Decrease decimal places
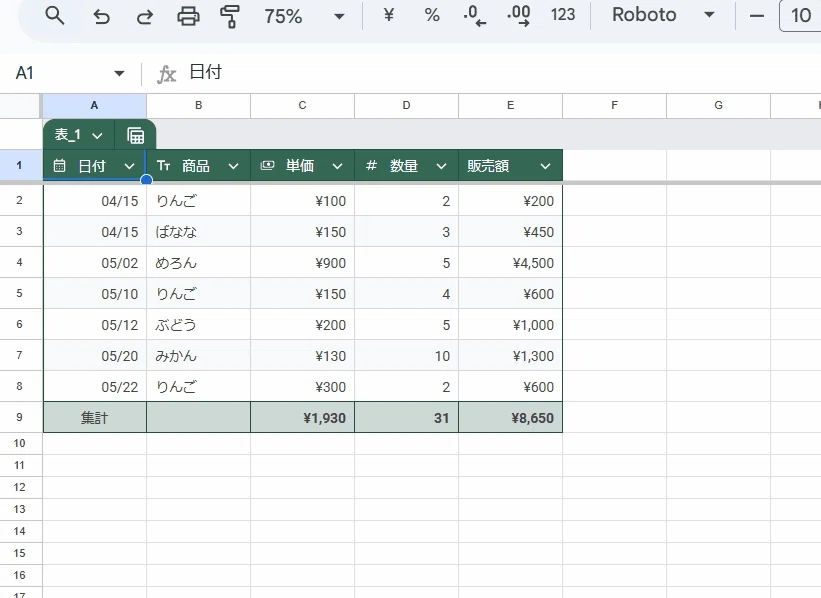 [474, 15]
